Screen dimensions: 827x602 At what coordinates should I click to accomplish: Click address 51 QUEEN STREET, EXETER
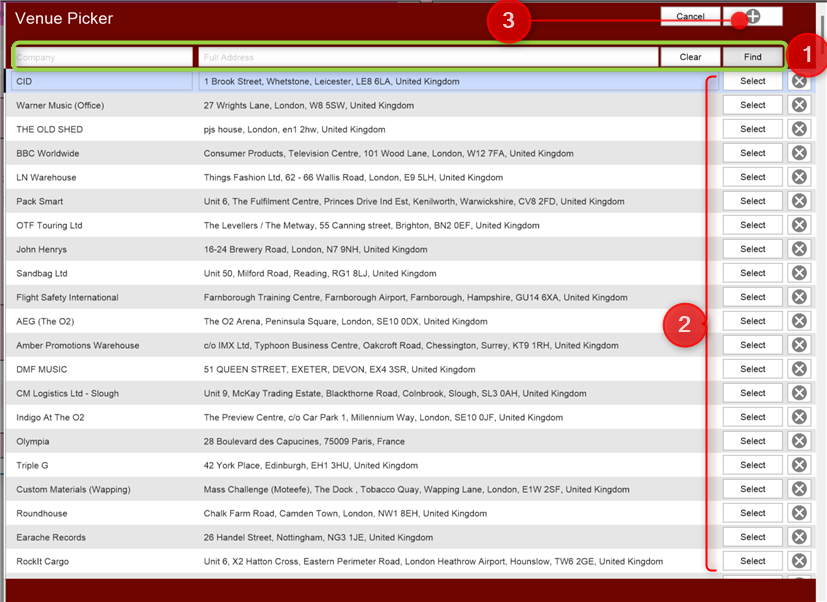coord(339,369)
